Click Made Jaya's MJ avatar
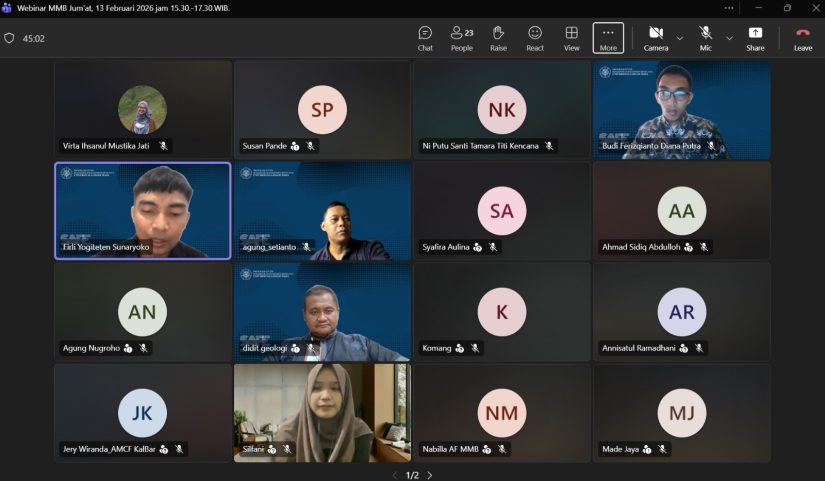This screenshot has width=825, height=481. coord(682,412)
